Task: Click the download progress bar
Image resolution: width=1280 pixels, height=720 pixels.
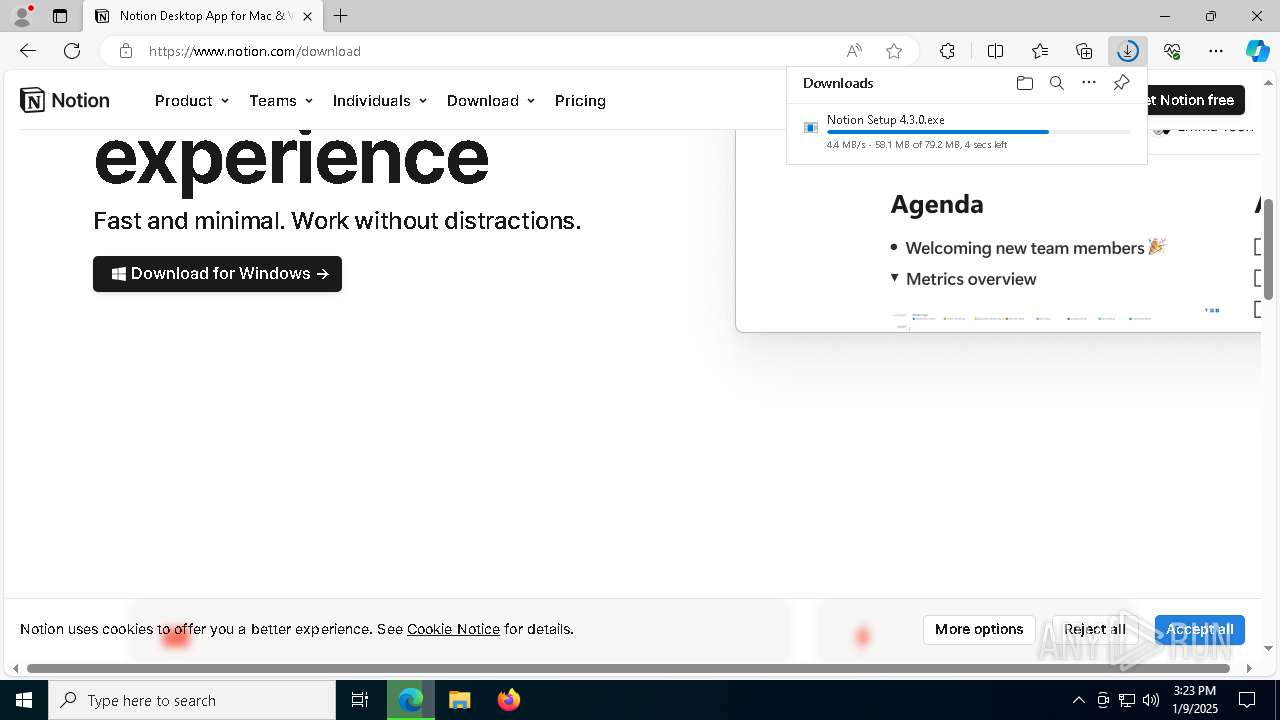Action: 978,132
